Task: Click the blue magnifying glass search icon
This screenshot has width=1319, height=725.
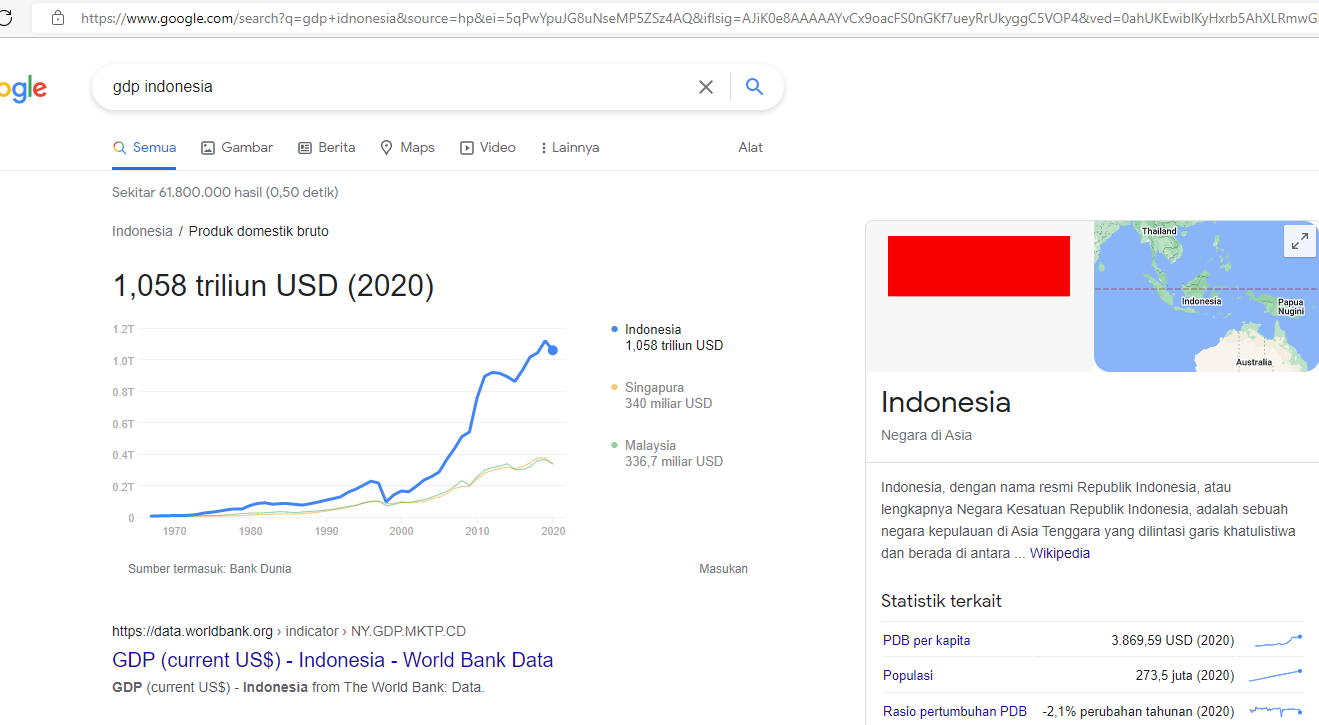Action: (755, 87)
